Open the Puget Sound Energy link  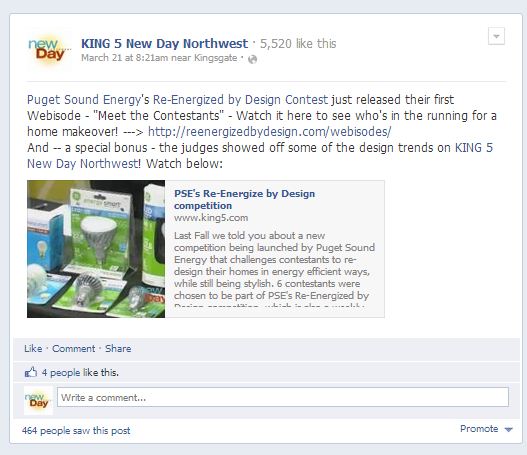pyautogui.click(x=84, y=100)
